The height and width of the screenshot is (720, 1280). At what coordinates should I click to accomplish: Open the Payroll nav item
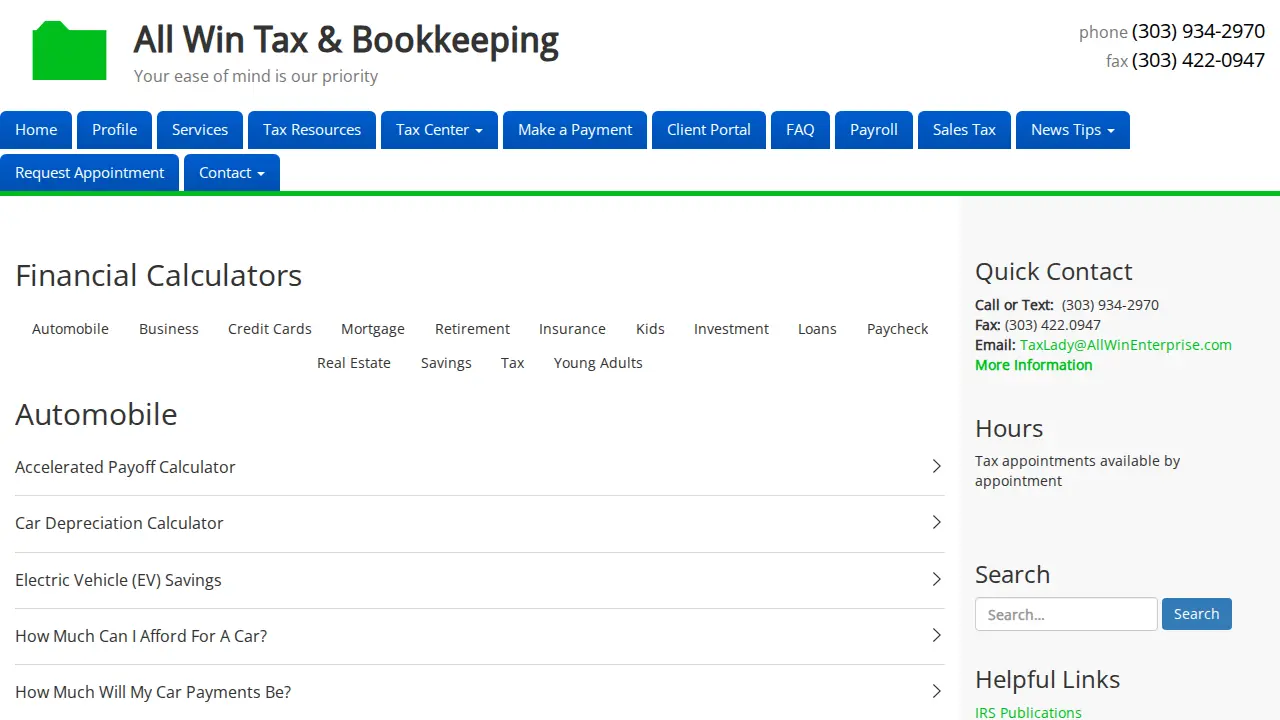[x=874, y=130]
